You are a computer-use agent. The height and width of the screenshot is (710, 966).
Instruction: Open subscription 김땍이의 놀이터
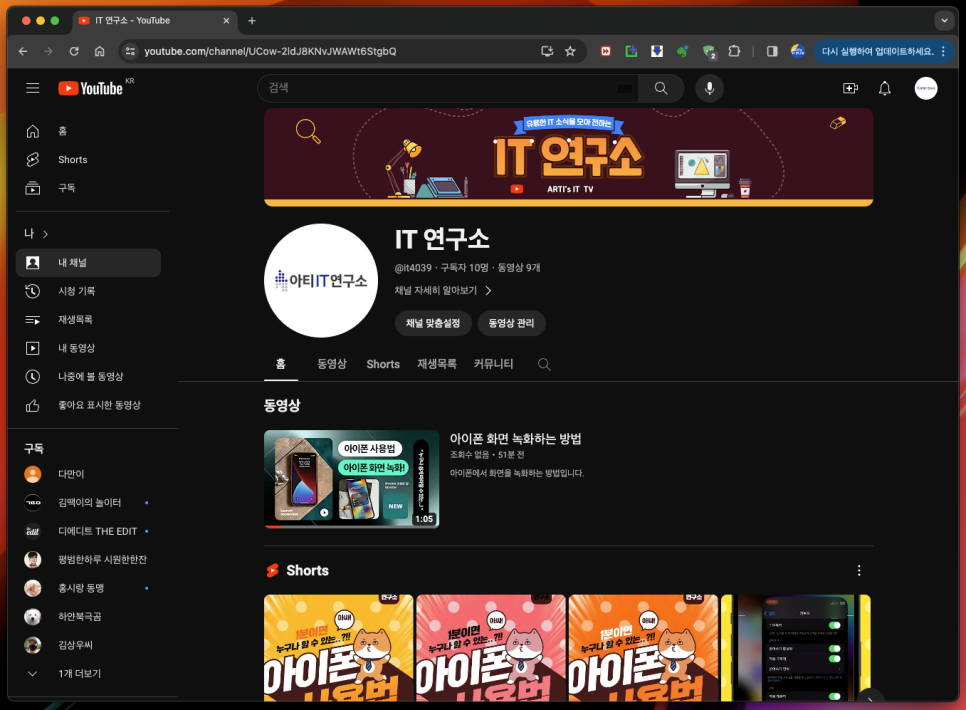(x=88, y=502)
